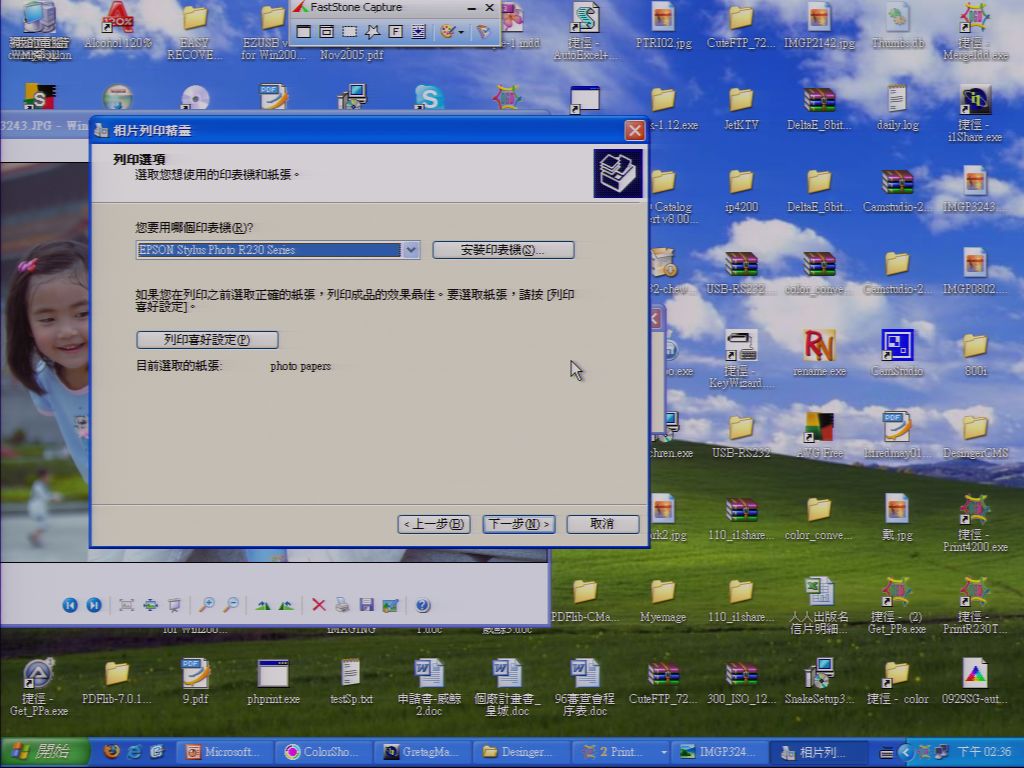Select the CamStudio desktop icon
Image resolution: width=1024 pixels, height=768 pixels.
pos(897,353)
